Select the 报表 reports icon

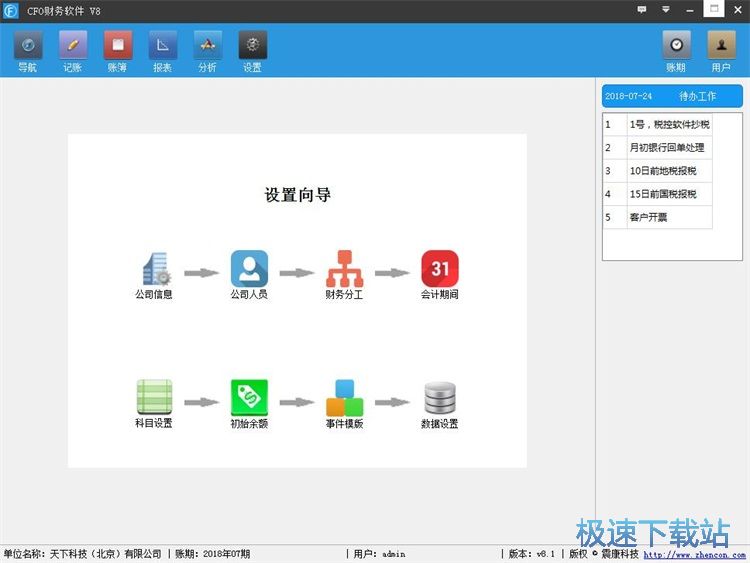tap(163, 51)
